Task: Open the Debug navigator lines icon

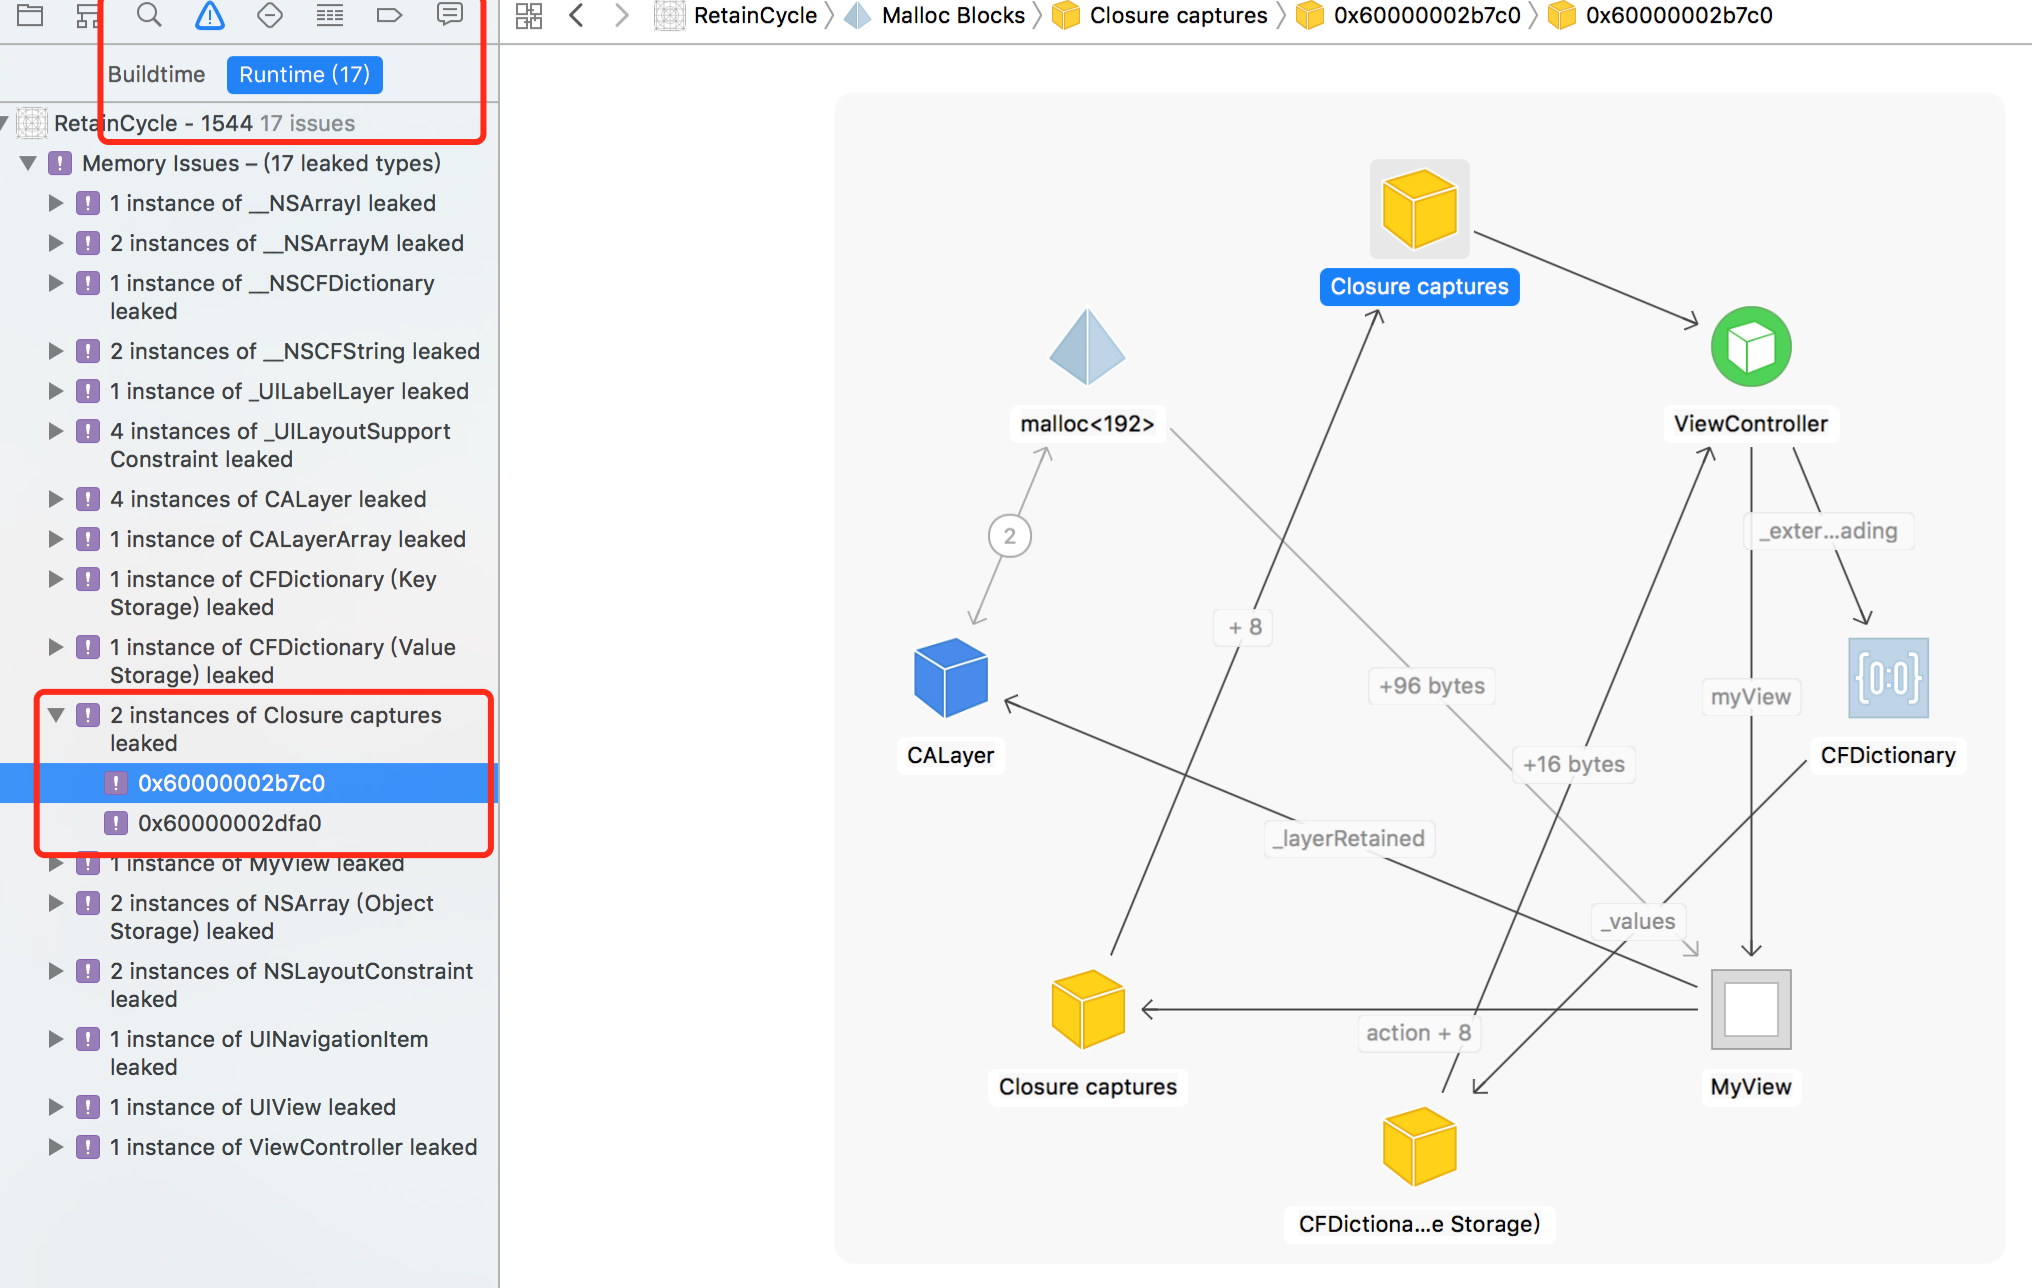Action: pos(329,15)
